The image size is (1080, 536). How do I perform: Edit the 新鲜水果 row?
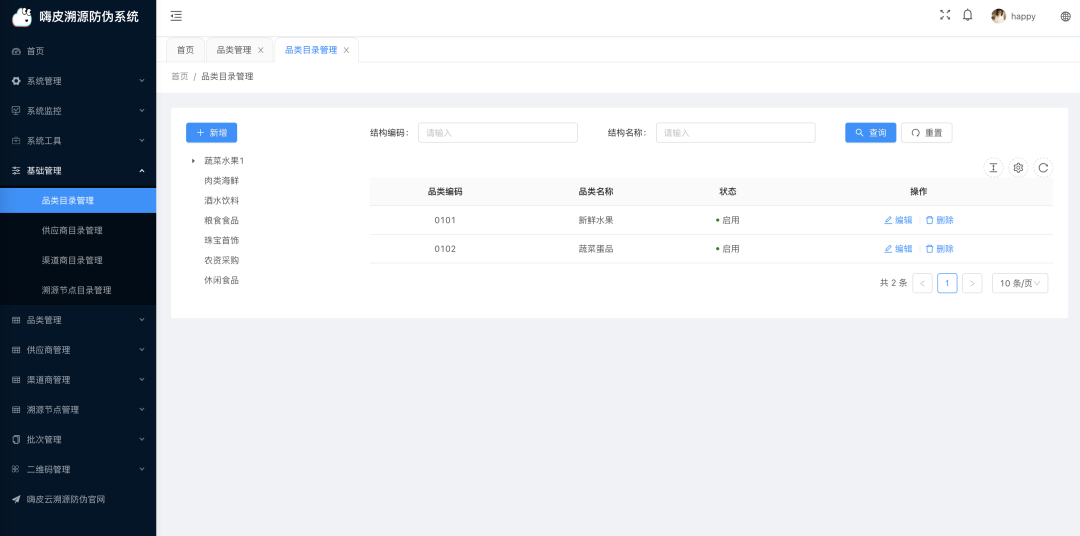pyautogui.click(x=898, y=220)
